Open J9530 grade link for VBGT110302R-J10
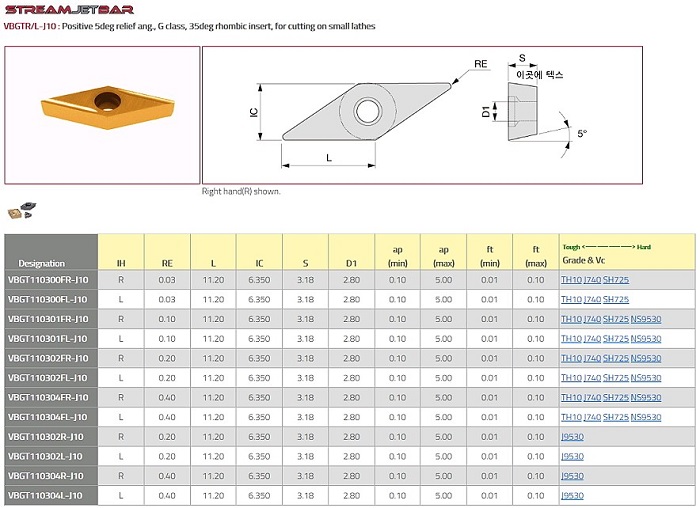Viewport: 700px width, 508px height. tap(572, 437)
